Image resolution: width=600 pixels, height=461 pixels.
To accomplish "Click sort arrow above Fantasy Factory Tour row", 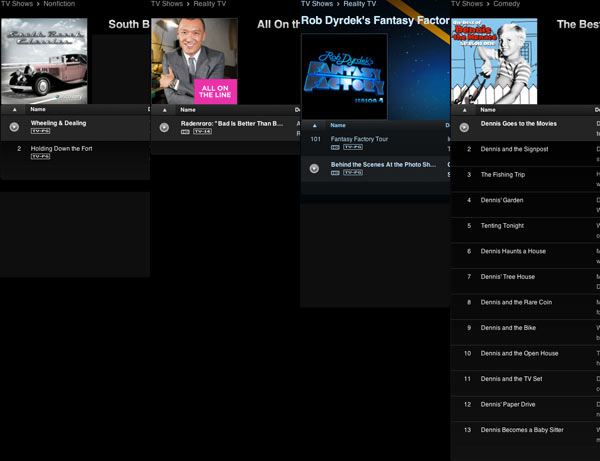I will pyautogui.click(x=314, y=126).
